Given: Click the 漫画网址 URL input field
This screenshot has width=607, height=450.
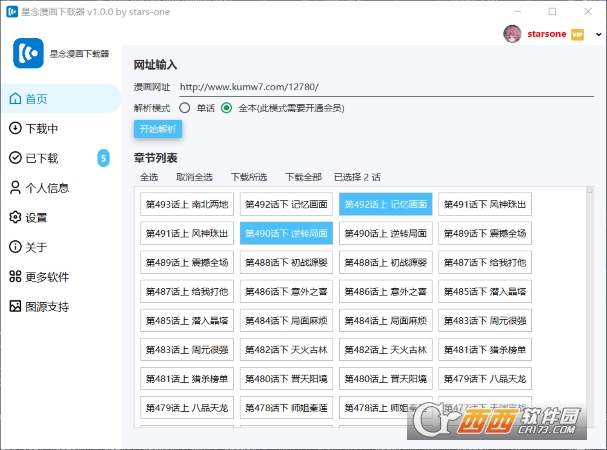Looking at the screenshot, I should tap(386, 87).
